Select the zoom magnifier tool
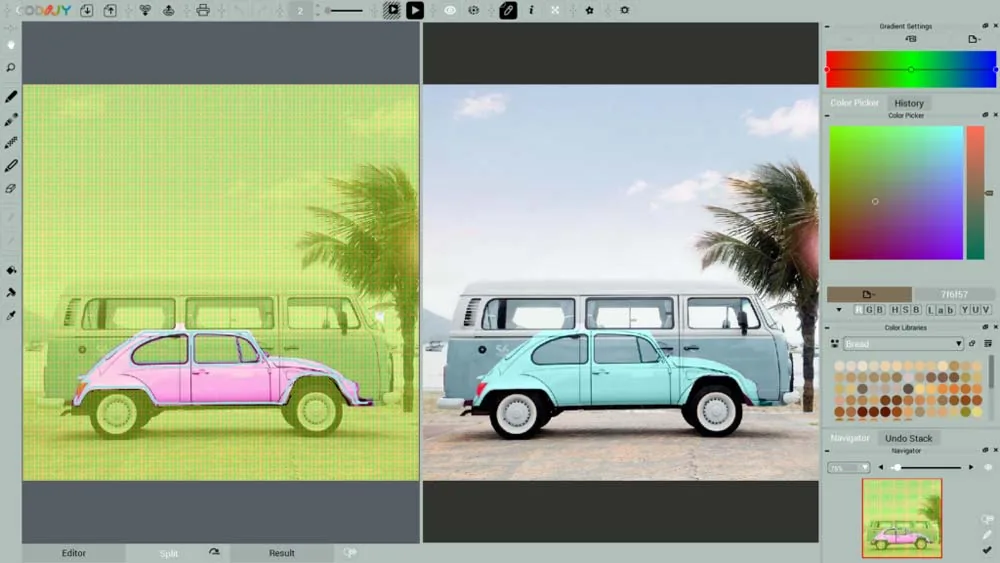 pos(11,68)
